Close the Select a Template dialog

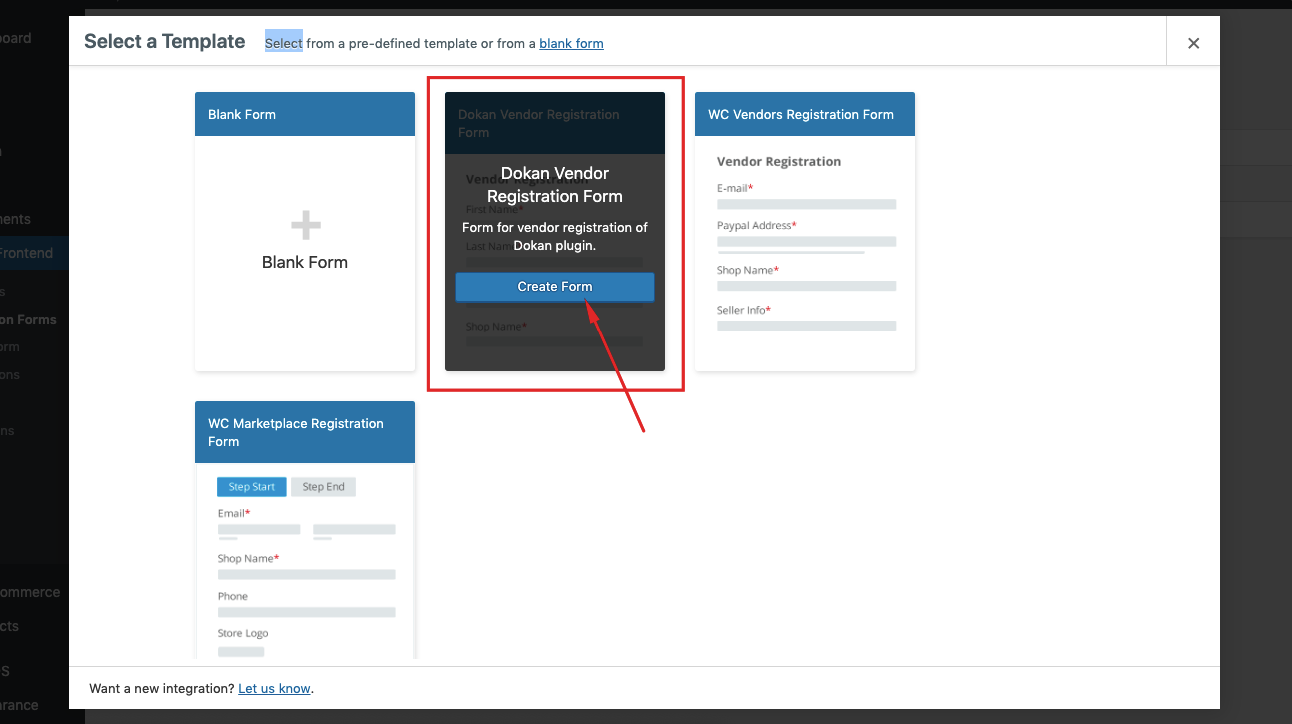click(1193, 43)
